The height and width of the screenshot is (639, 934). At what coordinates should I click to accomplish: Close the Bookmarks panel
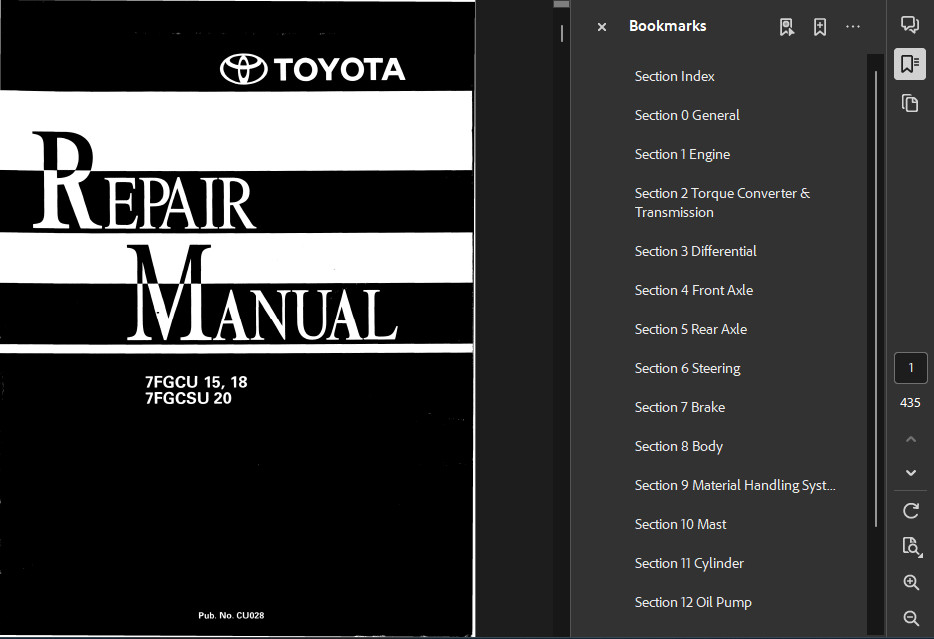601,27
